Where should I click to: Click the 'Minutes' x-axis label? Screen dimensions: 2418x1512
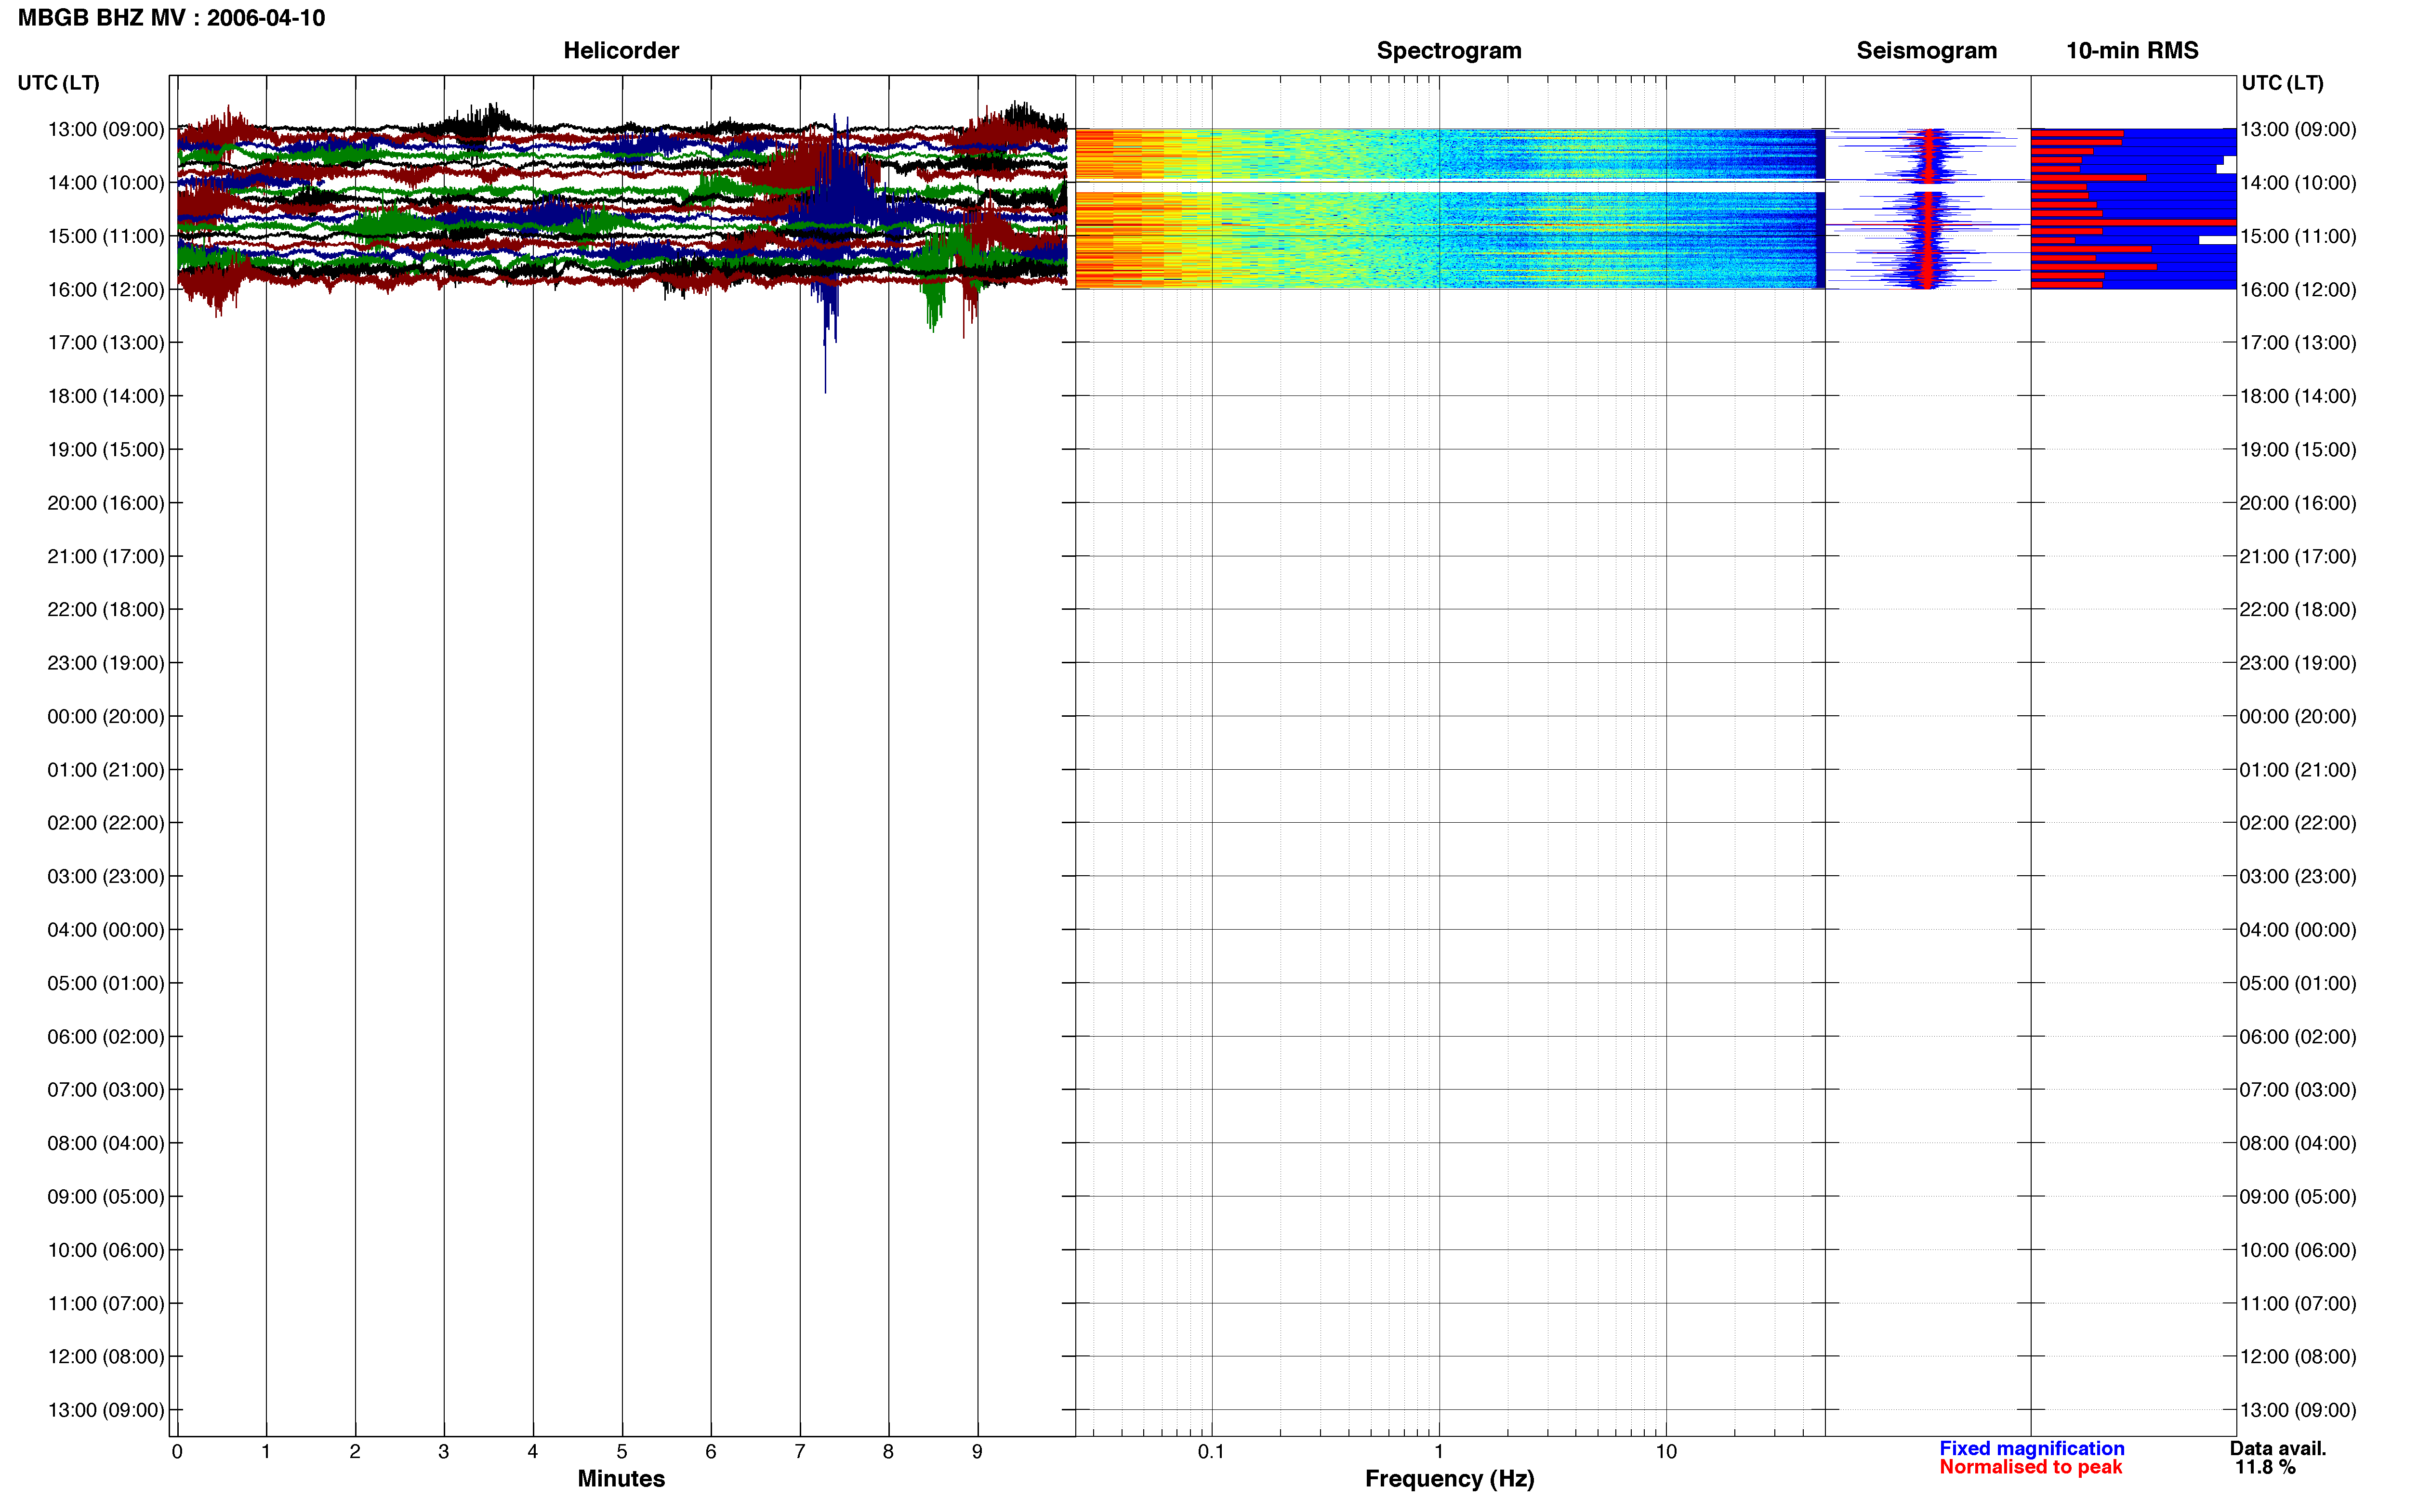click(x=621, y=1479)
